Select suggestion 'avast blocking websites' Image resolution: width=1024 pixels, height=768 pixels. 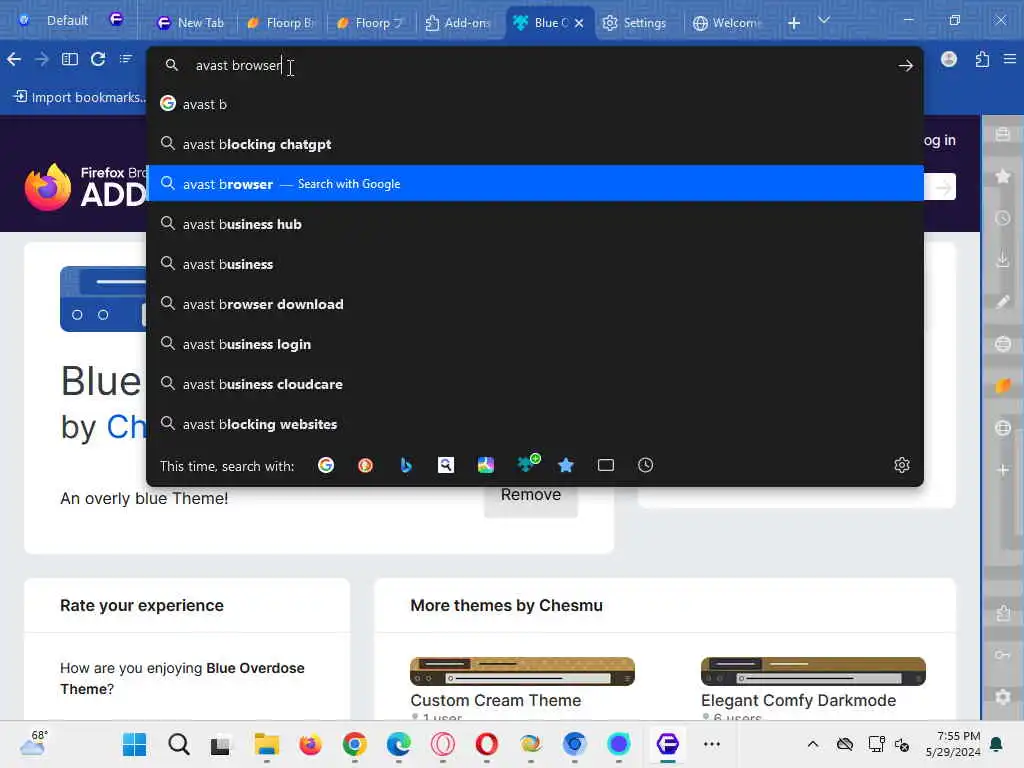pos(535,424)
